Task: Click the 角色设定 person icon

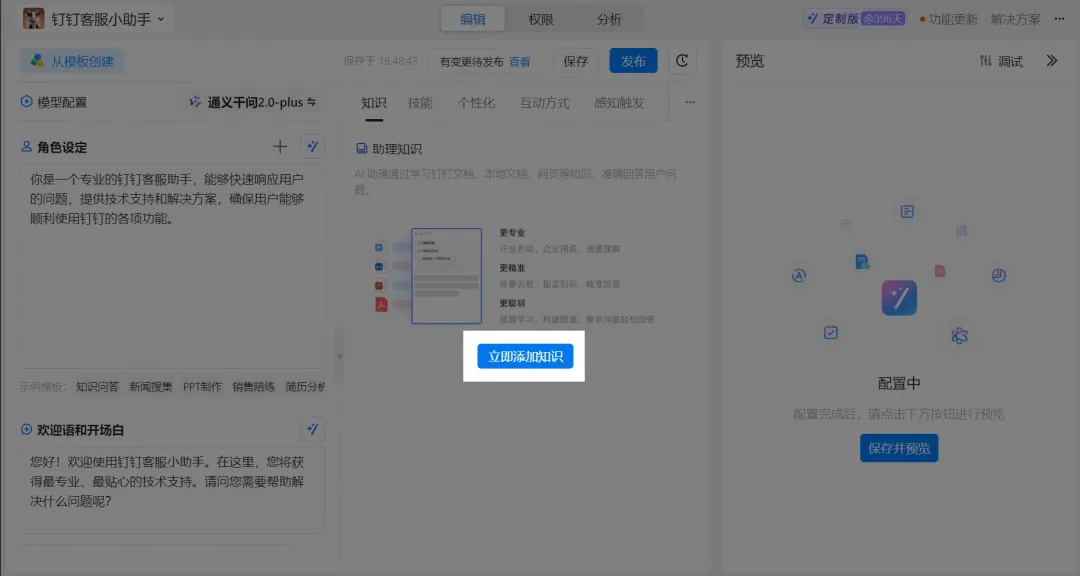Action: click(x=26, y=147)
